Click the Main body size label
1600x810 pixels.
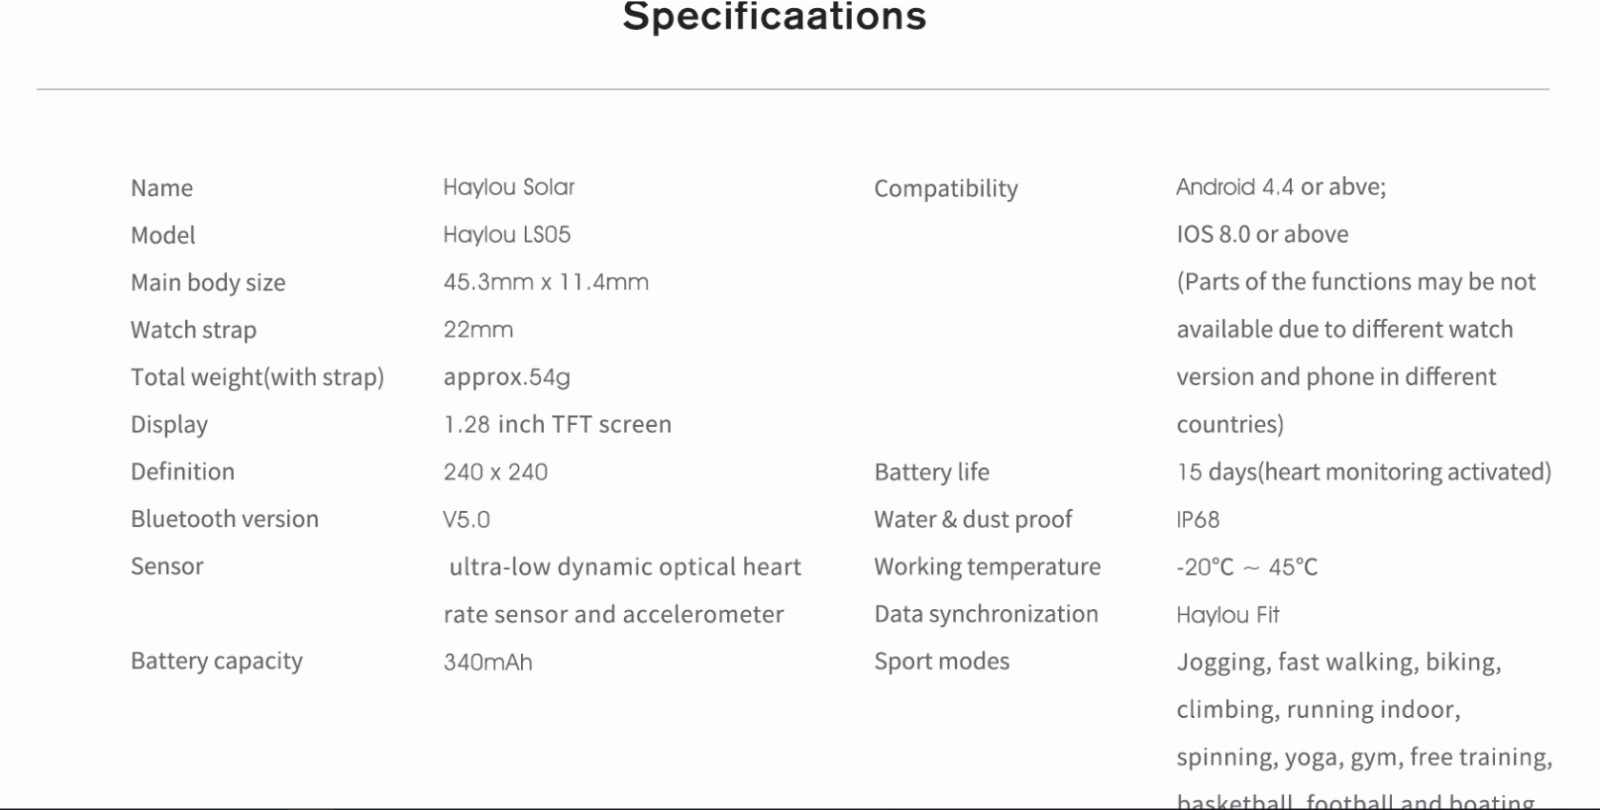click(x=208, y=283)
